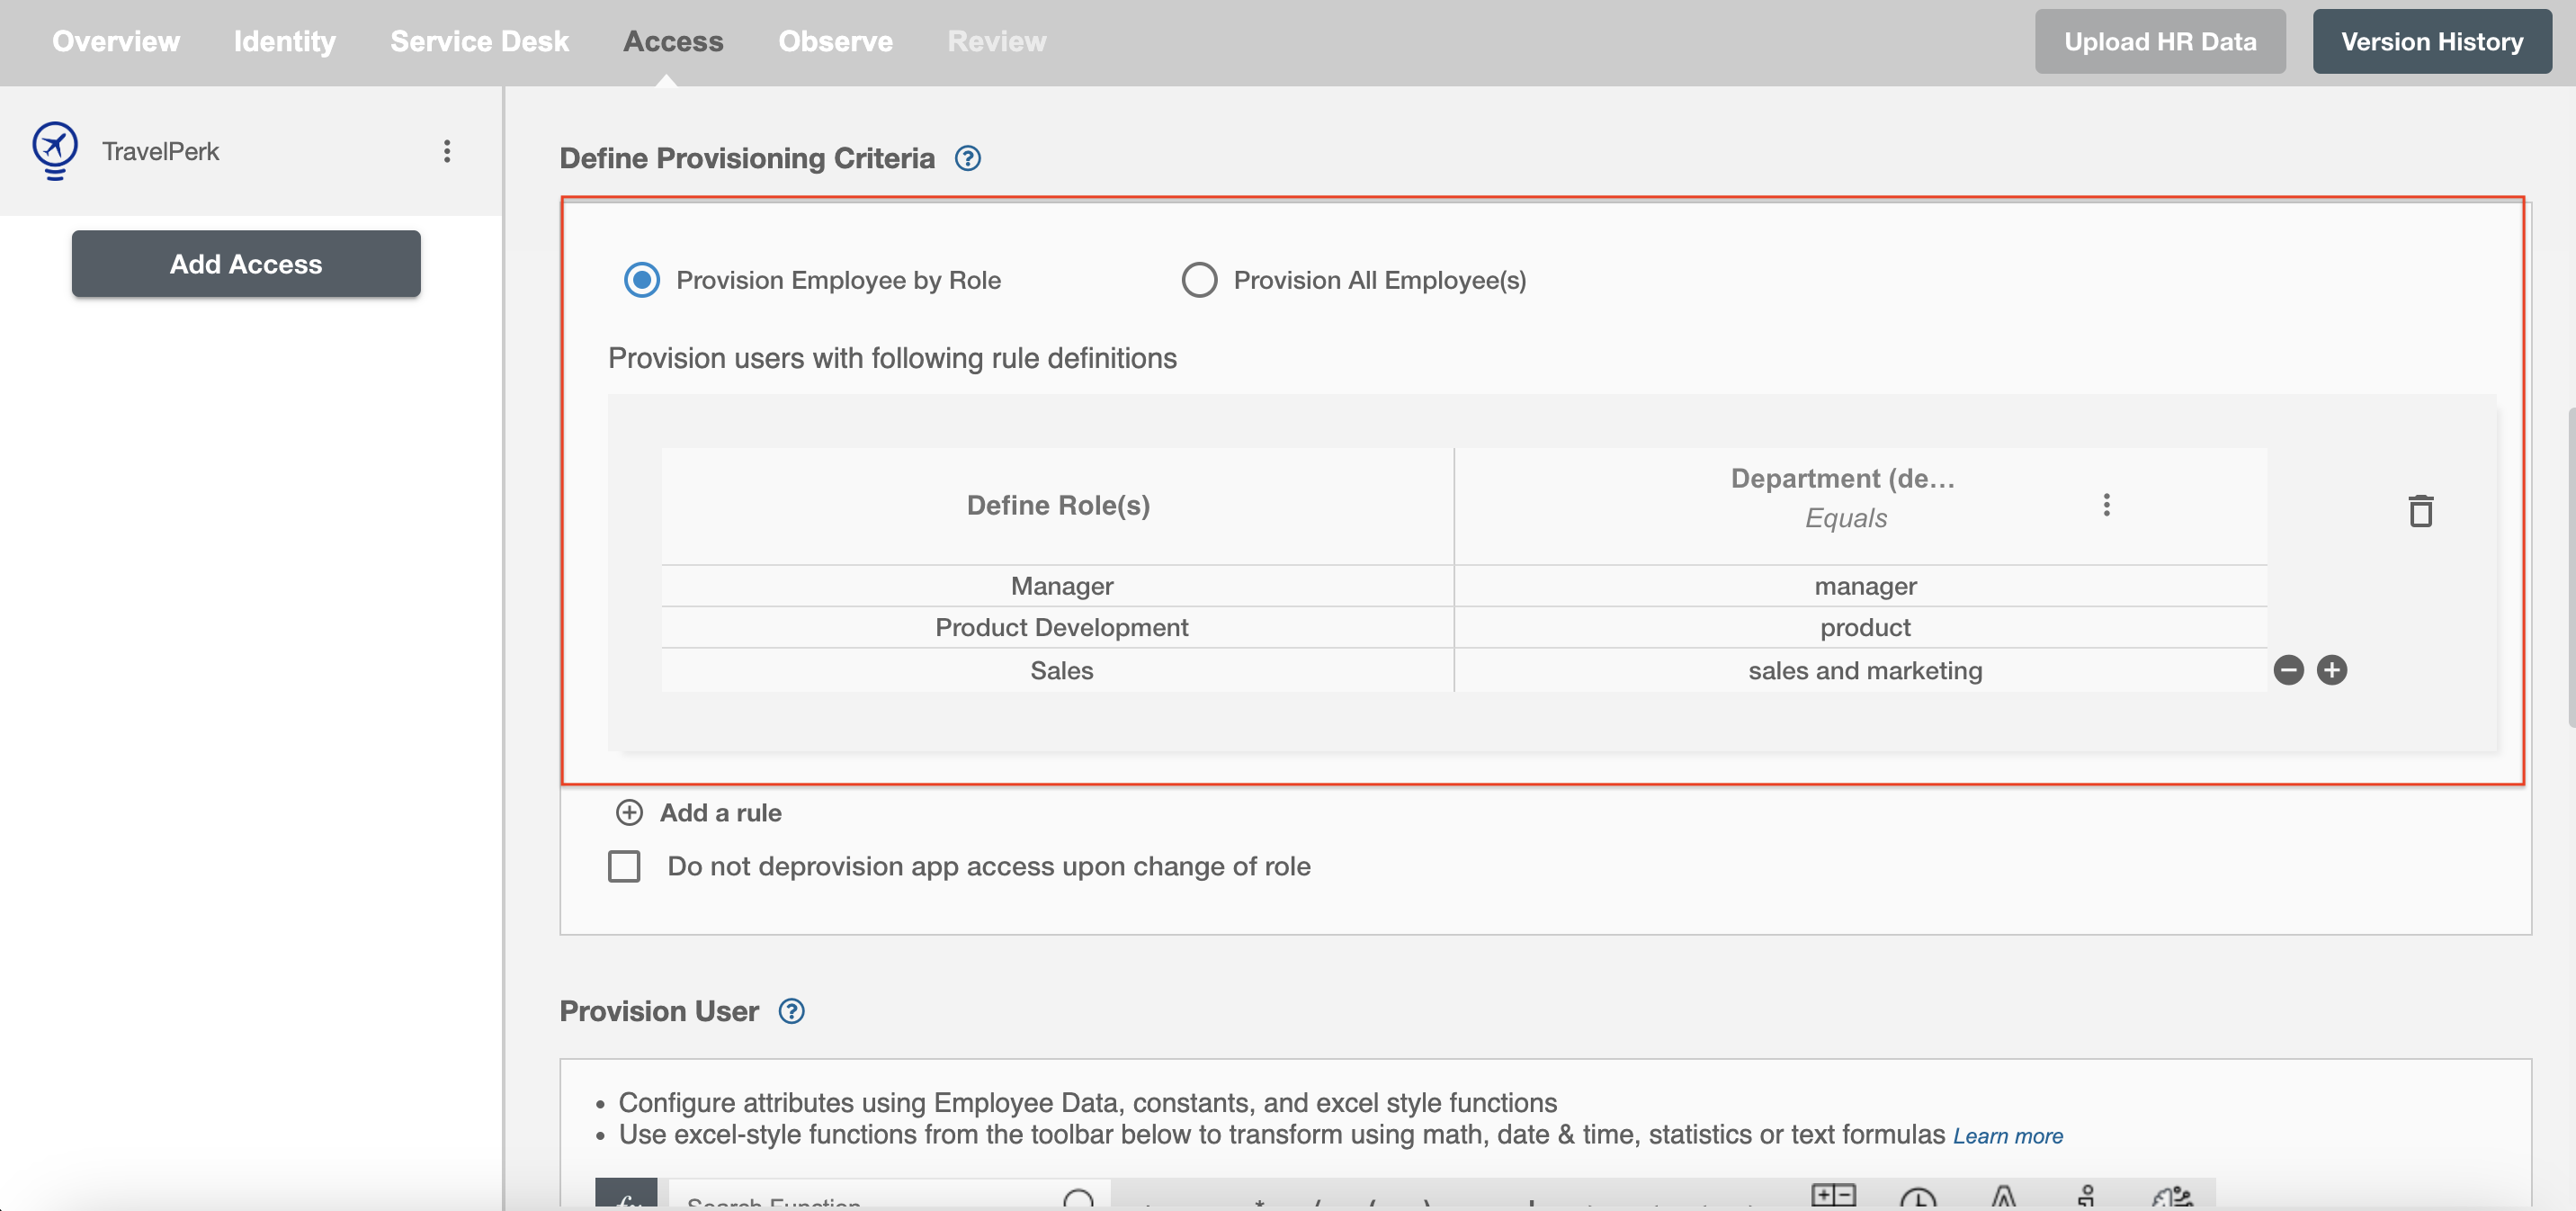This screenshot has height=1211, width=2576.
Task: Select Provision All Employee(s) option
Action: tap(1199, 280)
